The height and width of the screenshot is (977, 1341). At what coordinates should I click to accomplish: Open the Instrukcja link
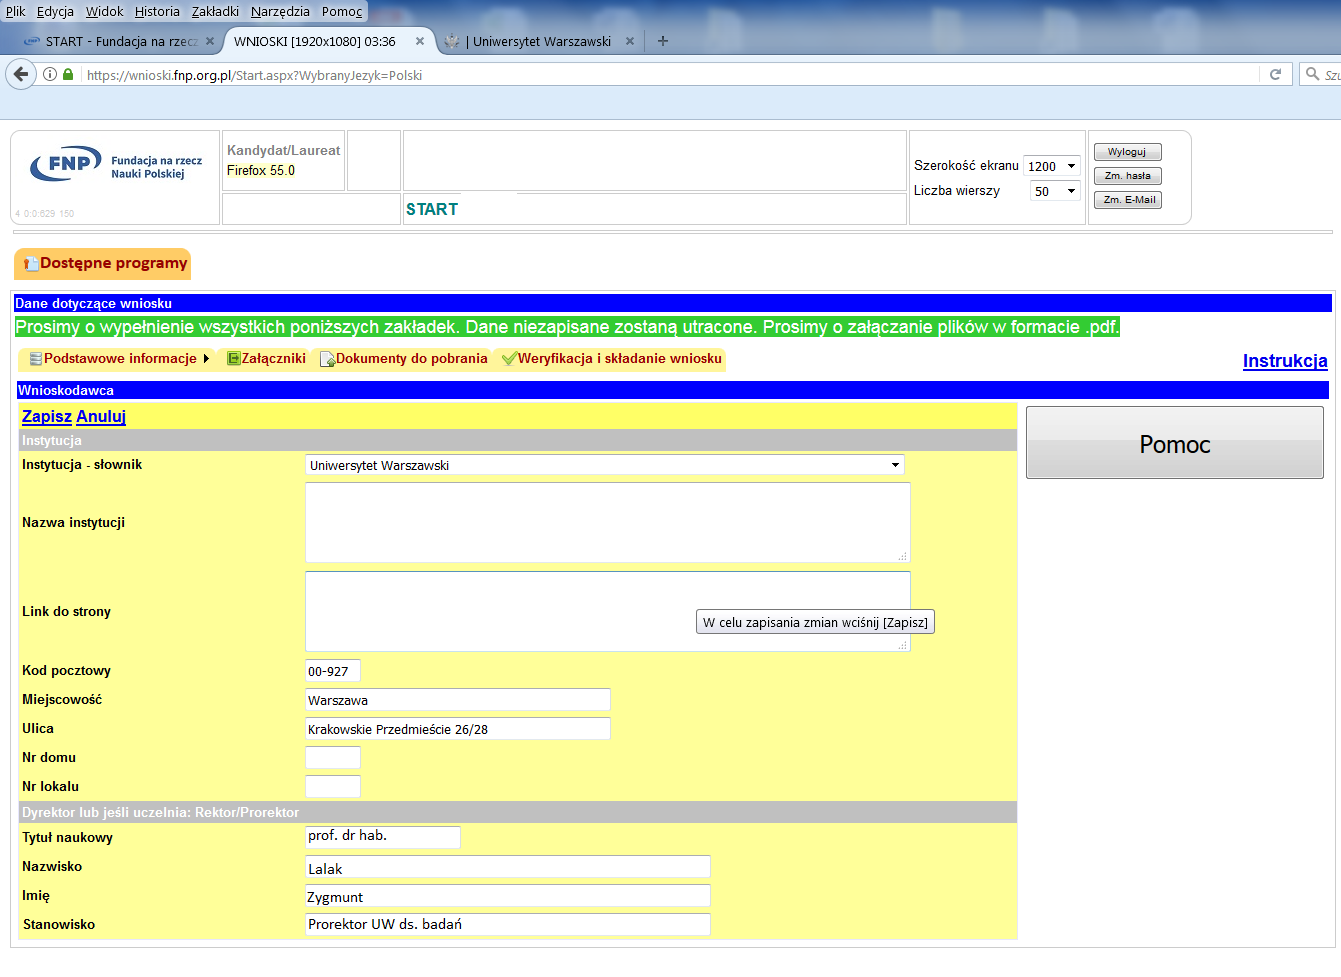point(1284,361)
